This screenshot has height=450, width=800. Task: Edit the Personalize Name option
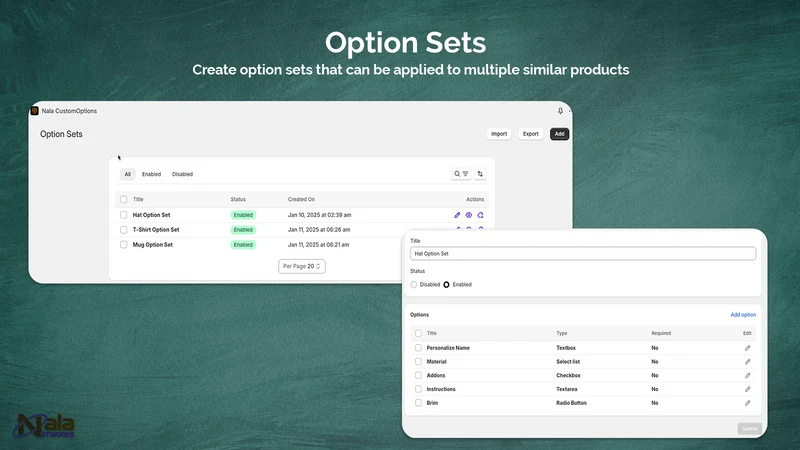click(x=747, y=348)
